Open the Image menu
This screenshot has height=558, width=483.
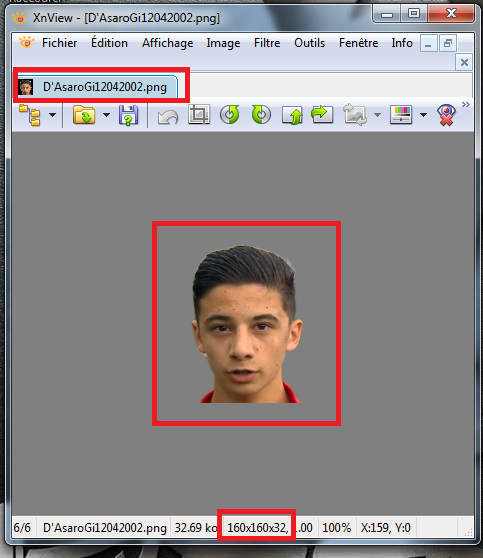point(223,43)
